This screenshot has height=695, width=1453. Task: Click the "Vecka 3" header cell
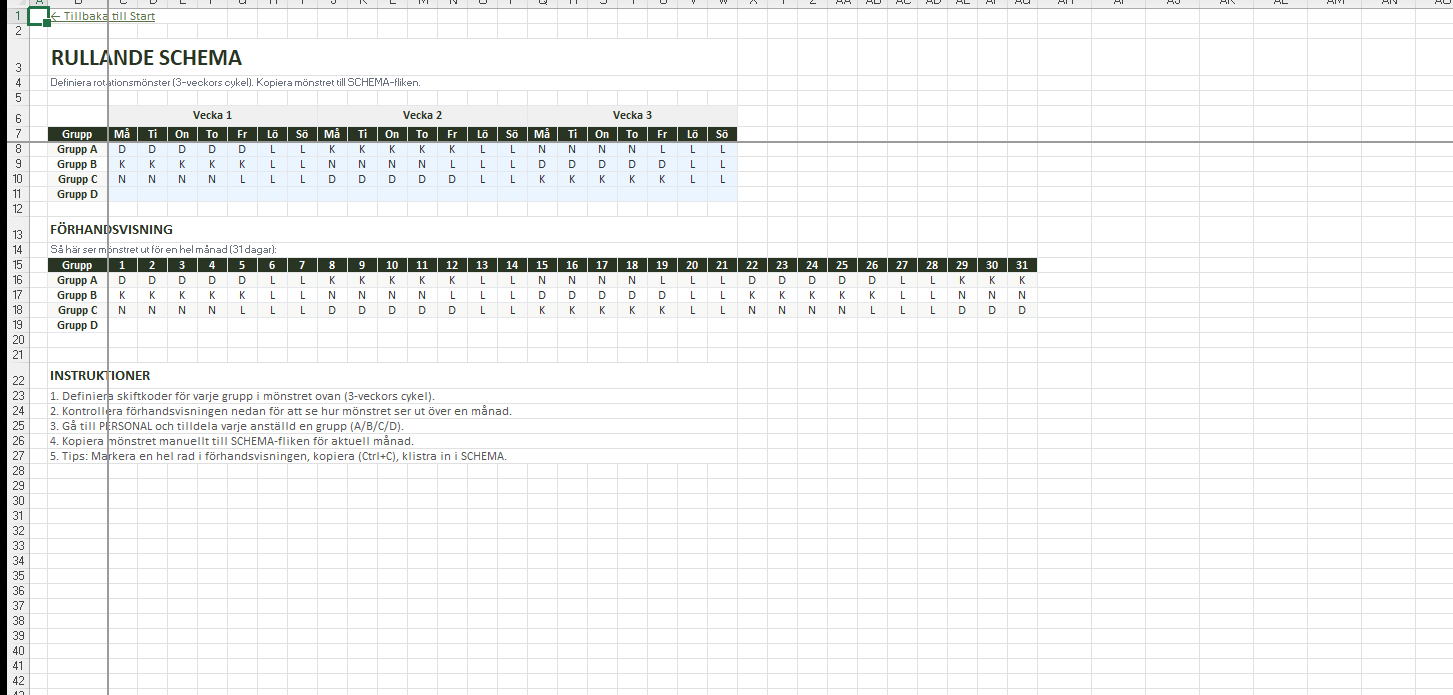(x=632, y=115)
